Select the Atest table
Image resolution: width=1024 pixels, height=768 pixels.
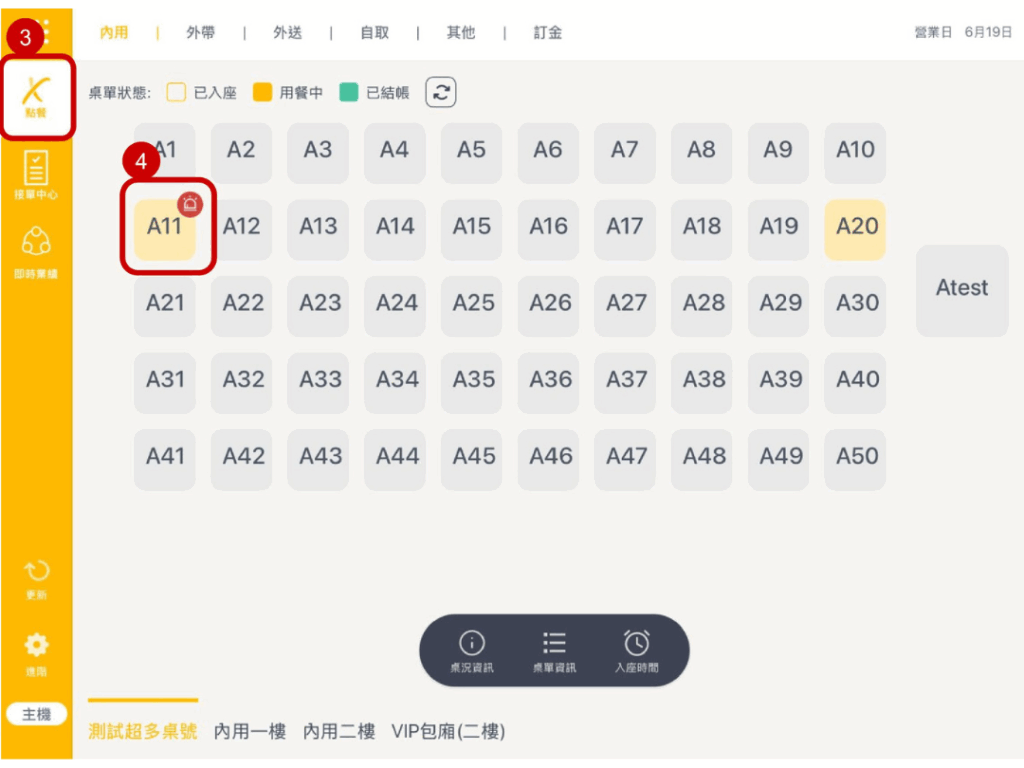click(962, 289)
